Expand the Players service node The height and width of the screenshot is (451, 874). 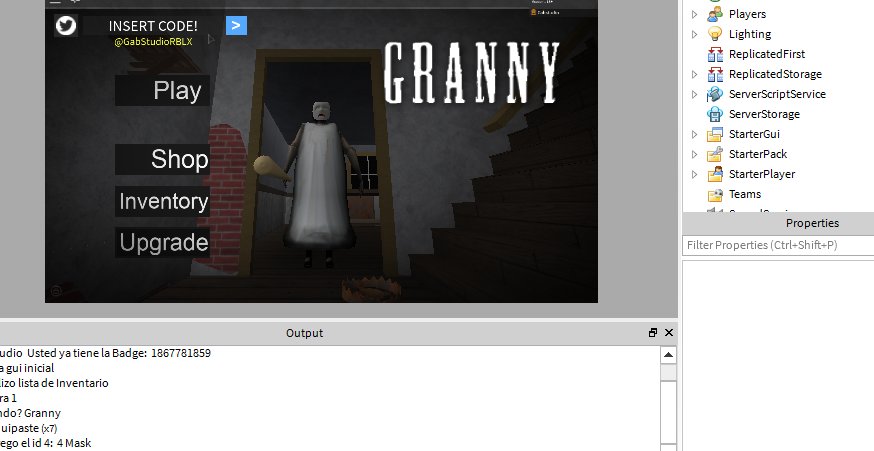pyautogui.click(x=695, y=14)
